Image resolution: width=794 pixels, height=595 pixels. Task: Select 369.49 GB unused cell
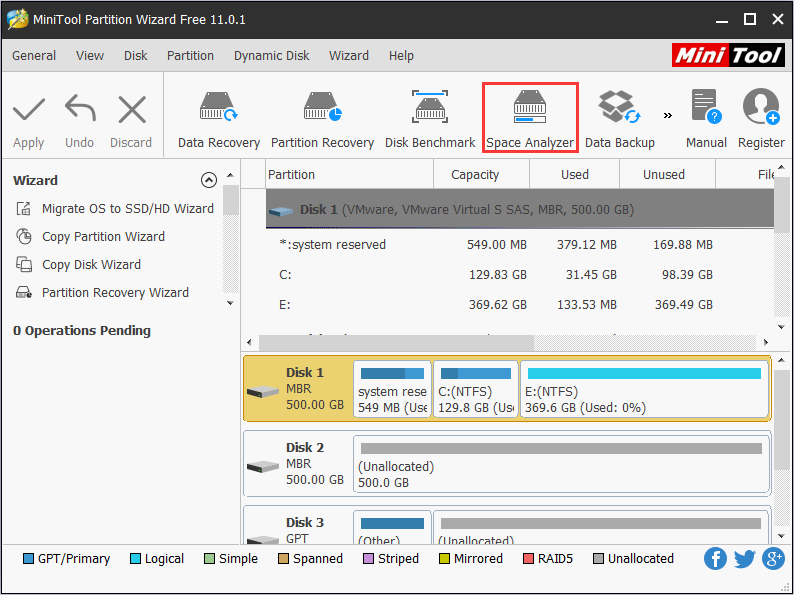coord(684,304)
